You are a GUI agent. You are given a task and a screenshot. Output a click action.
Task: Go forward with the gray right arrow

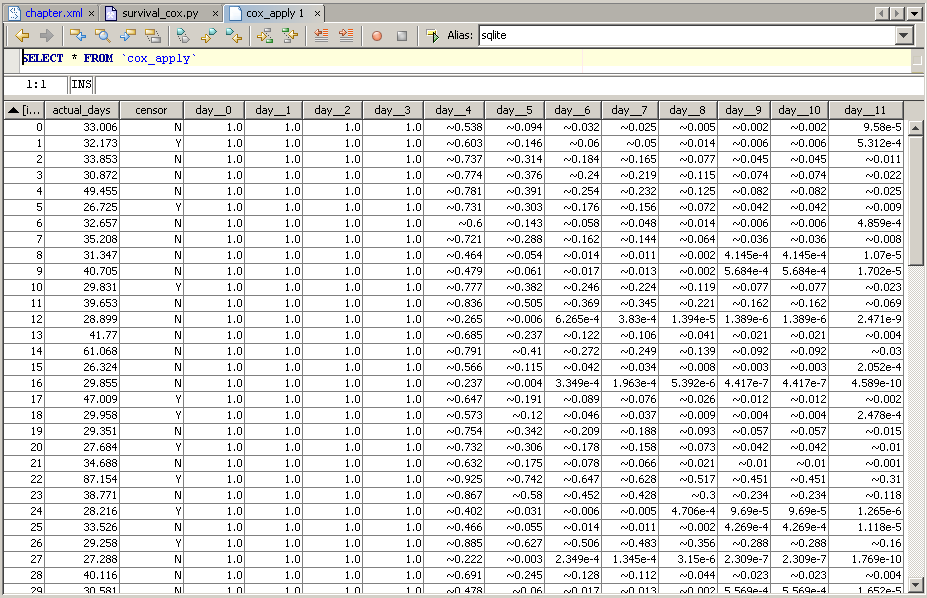(x=47, y=35)
